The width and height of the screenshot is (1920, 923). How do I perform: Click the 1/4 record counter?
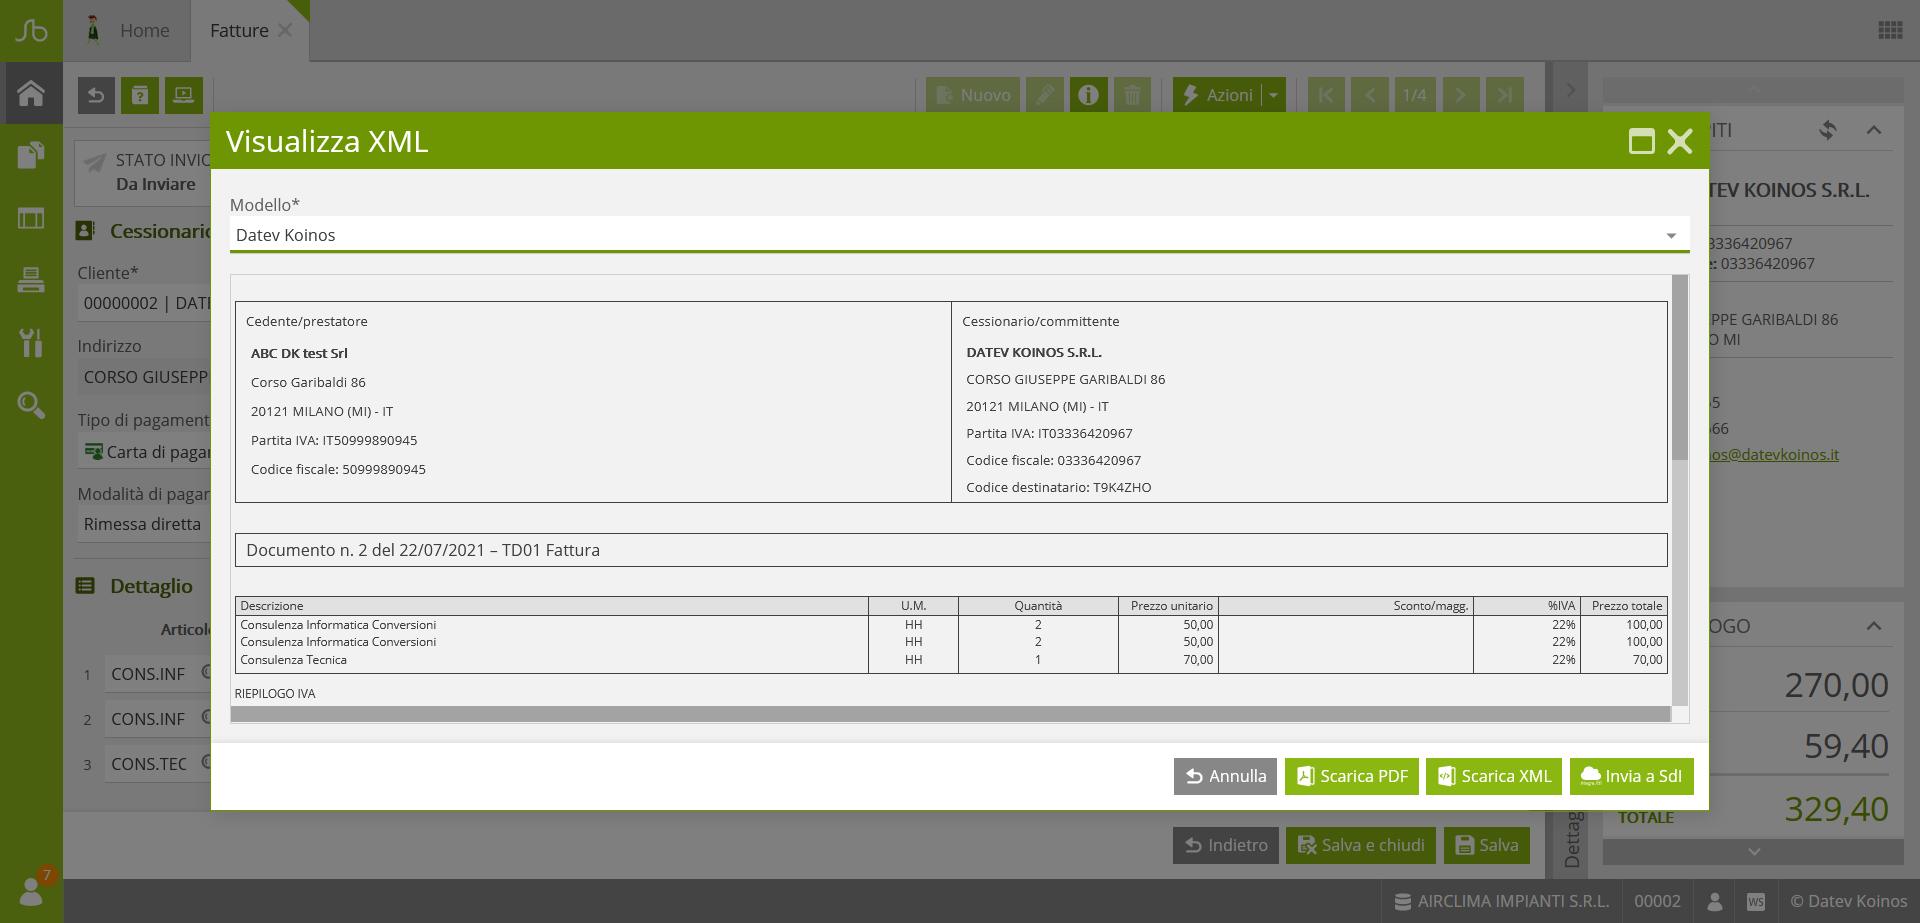tap(1414, 95)
